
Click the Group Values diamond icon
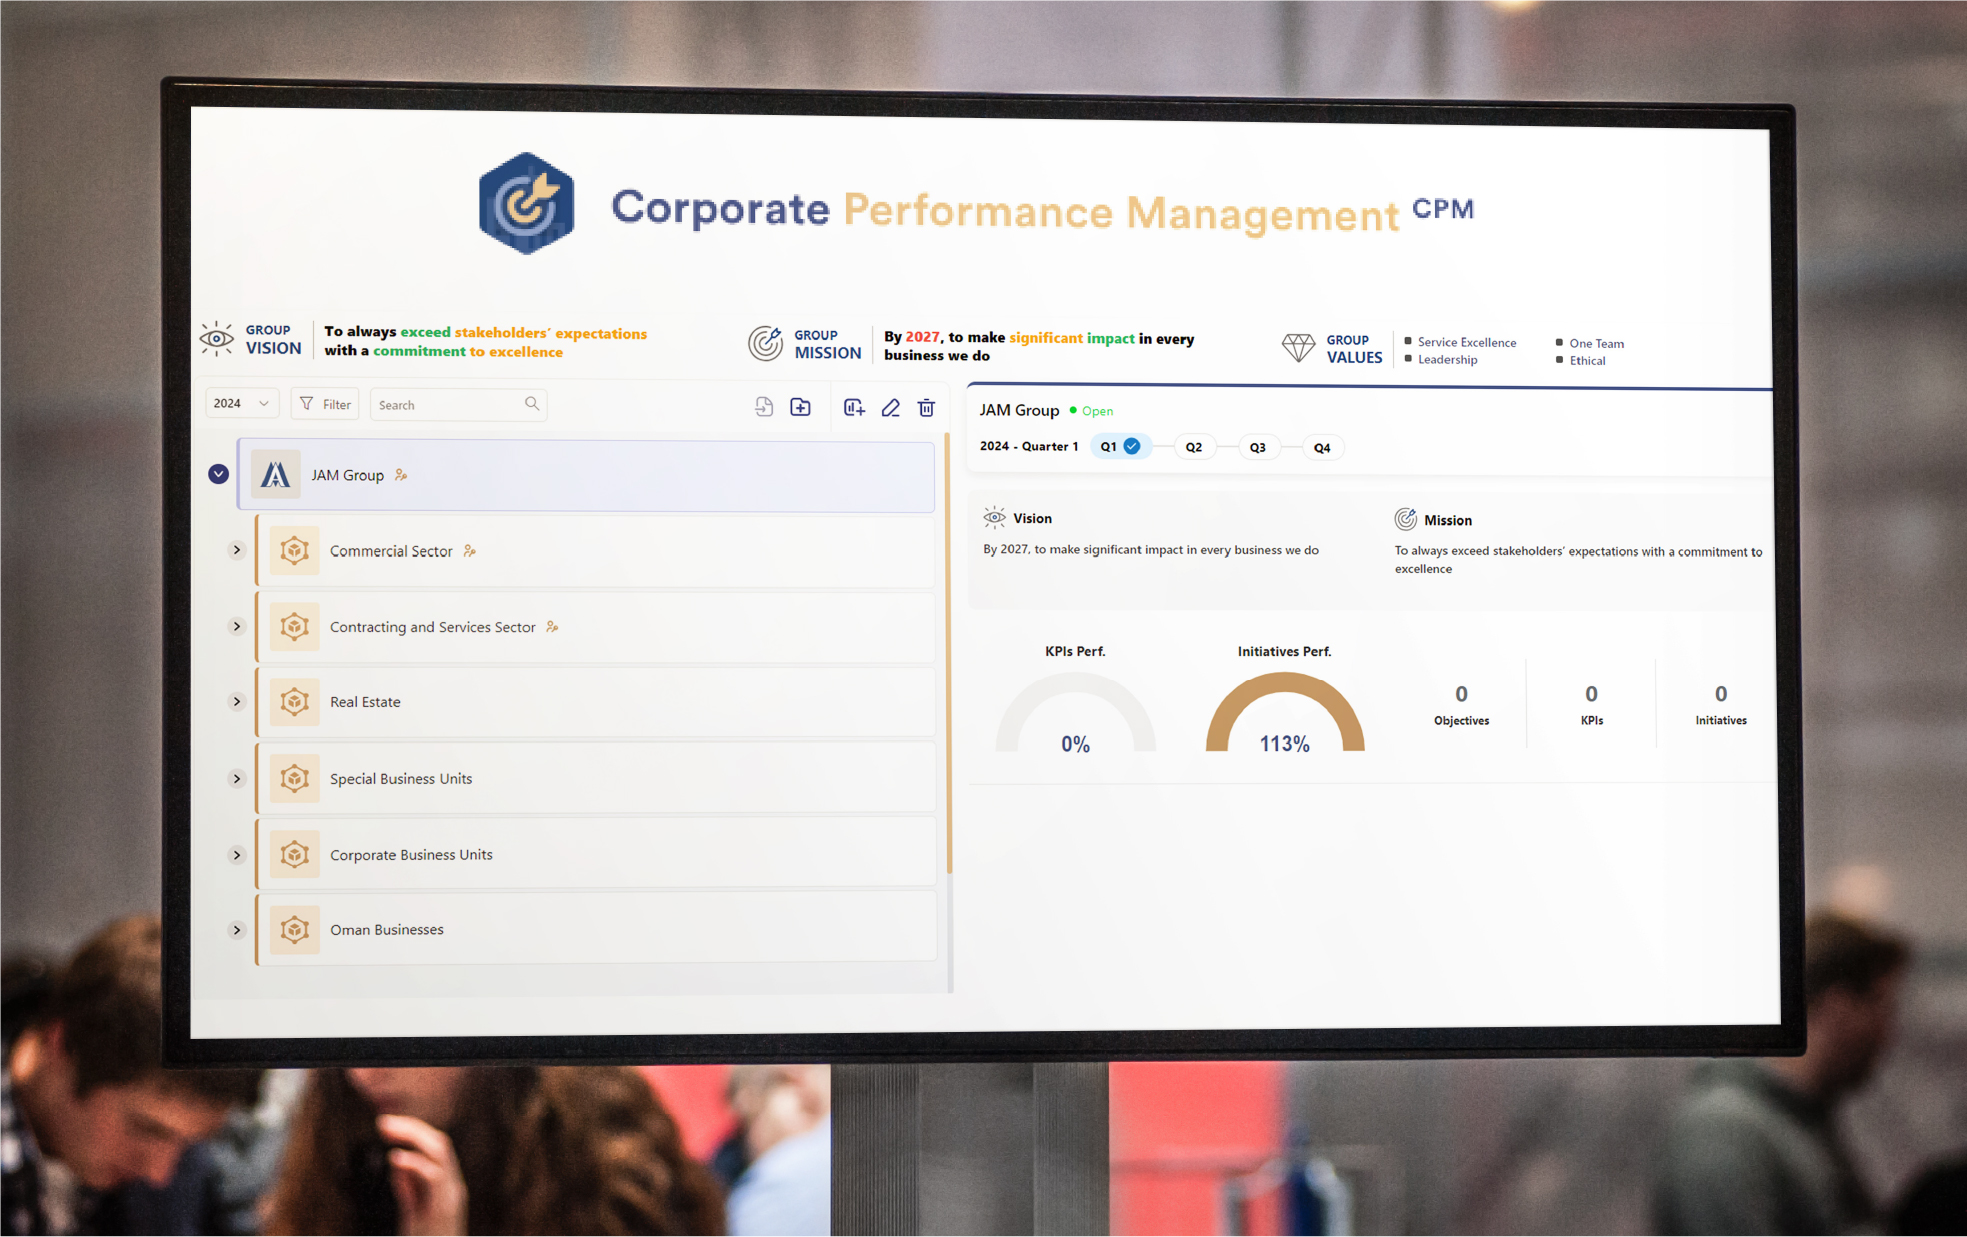1298,347
